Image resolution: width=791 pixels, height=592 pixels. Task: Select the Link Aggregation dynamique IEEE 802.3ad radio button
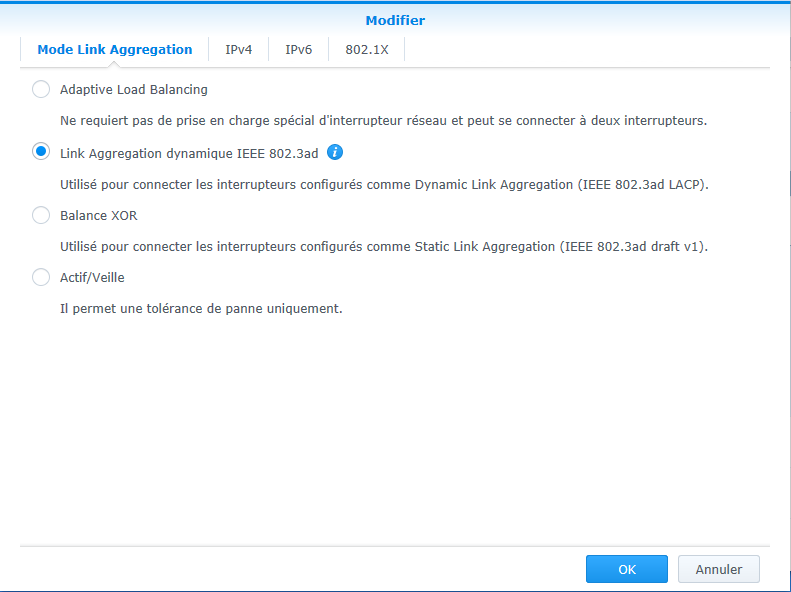tap(41, 151)
